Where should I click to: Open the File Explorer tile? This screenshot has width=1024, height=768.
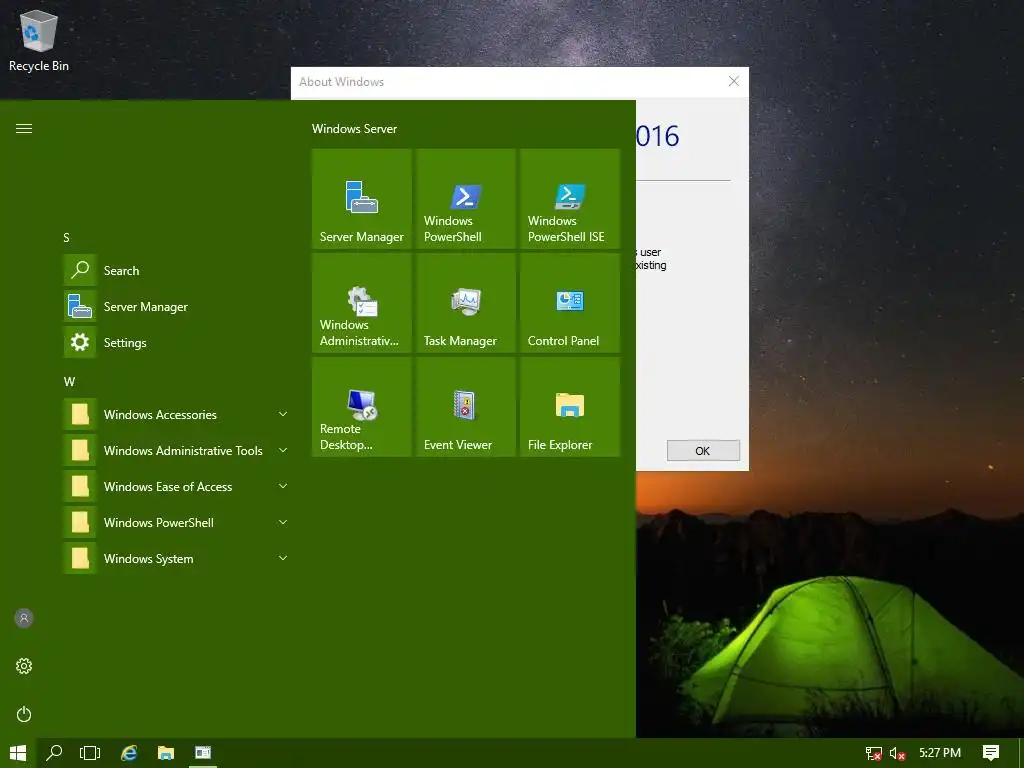click(569, 406)
